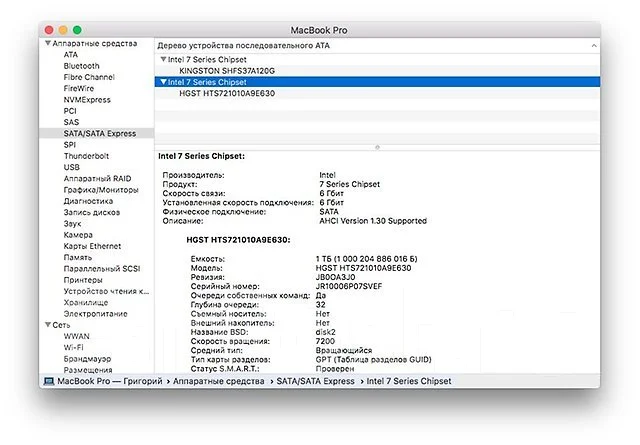640x445 pixels.
Task: Click revision value JB0OA3J0
Action: pos(336,277)
